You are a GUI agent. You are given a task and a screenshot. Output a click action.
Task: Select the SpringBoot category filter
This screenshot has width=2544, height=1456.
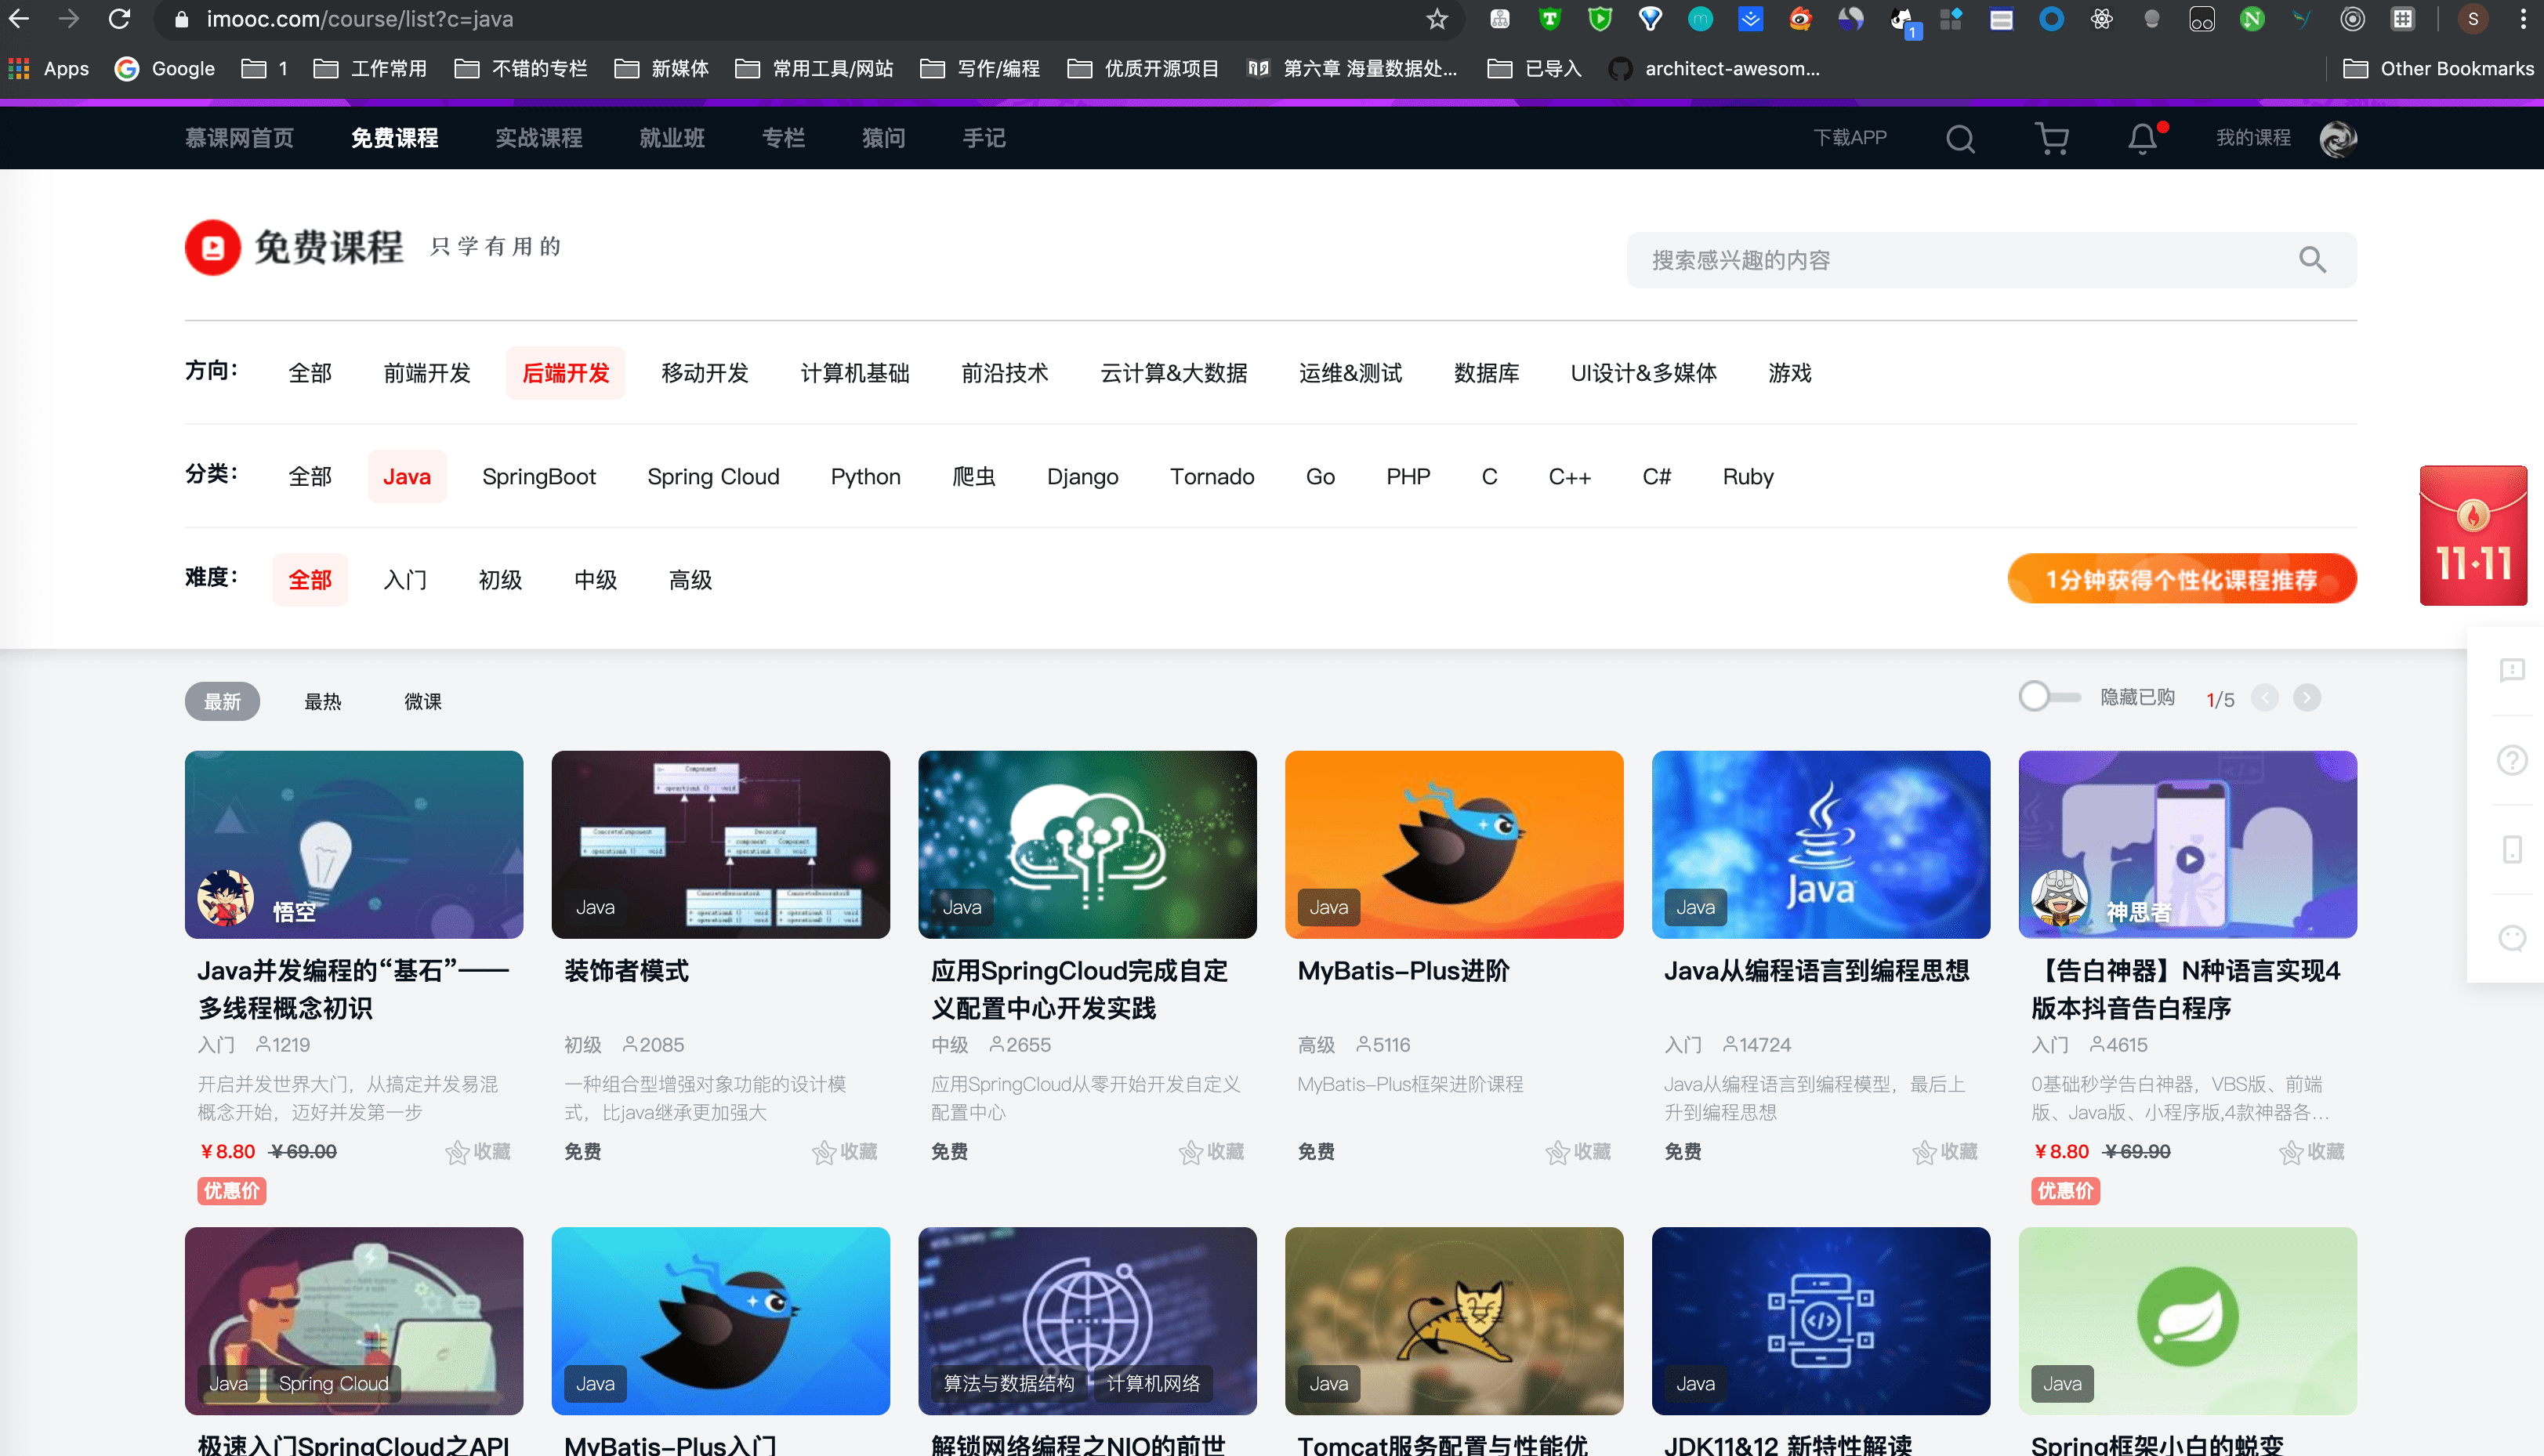[x=538, y=477]
